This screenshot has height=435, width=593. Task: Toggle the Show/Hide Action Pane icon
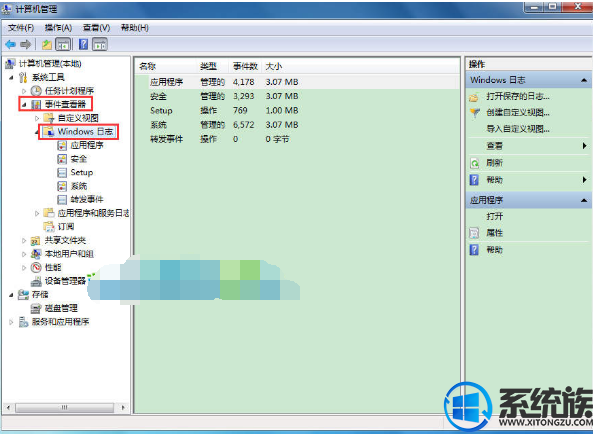tap(100, 45)
